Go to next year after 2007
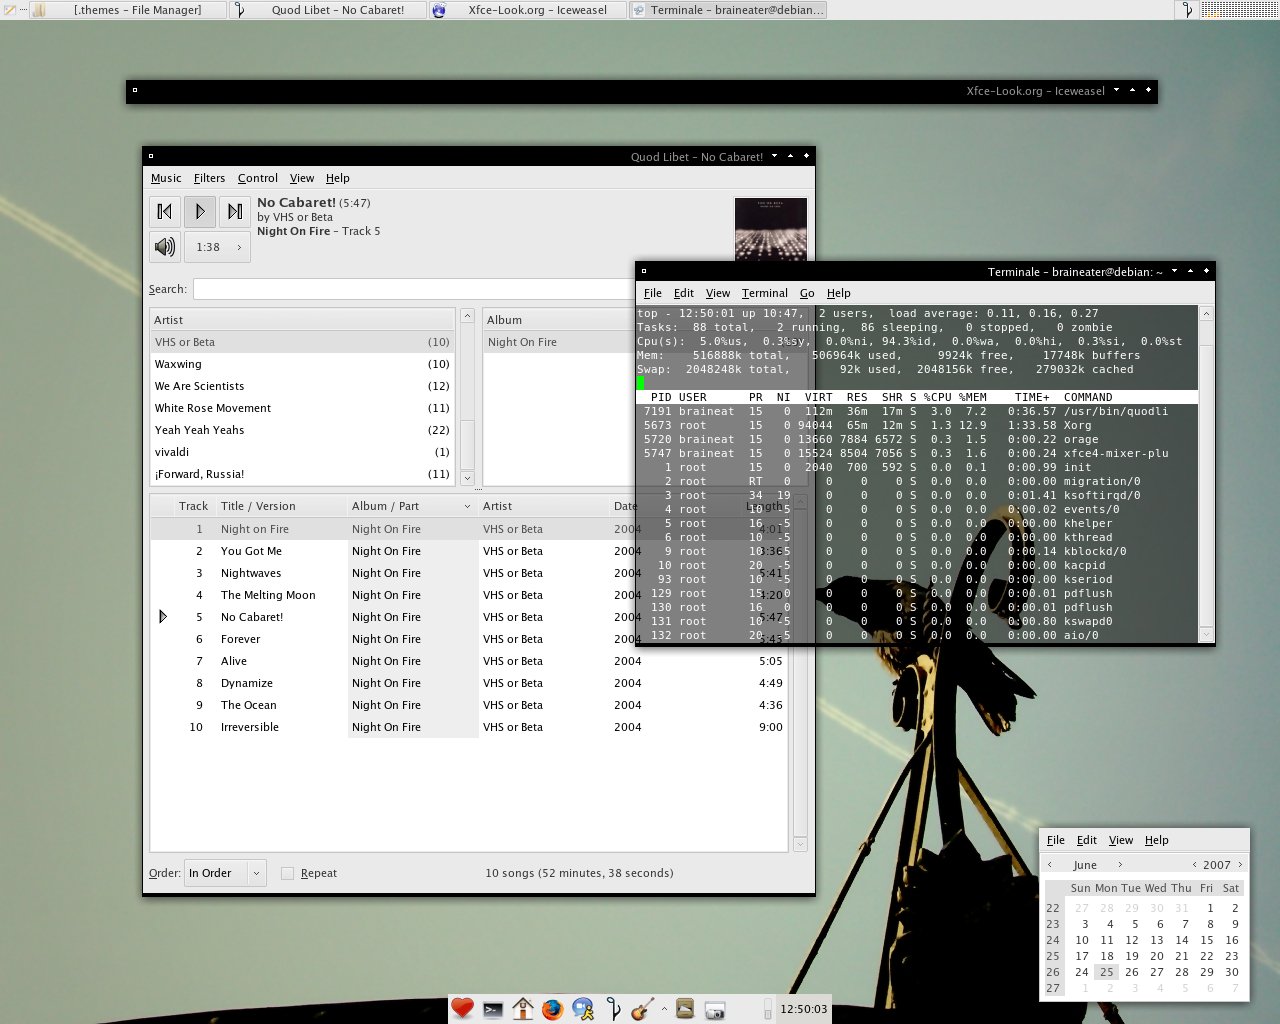The height and width of the screenshot is (1024, 1280). pyautogui.click(x=1240, y=865)
